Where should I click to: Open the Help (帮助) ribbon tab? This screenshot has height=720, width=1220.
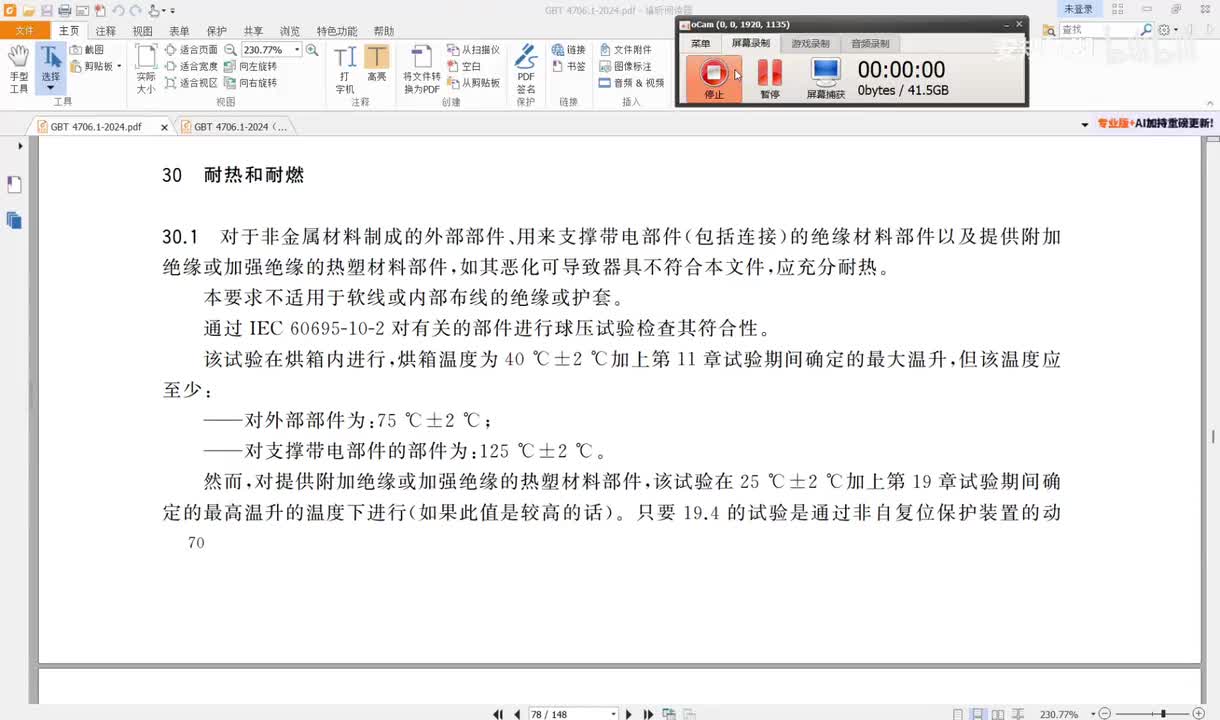[384, 31]
